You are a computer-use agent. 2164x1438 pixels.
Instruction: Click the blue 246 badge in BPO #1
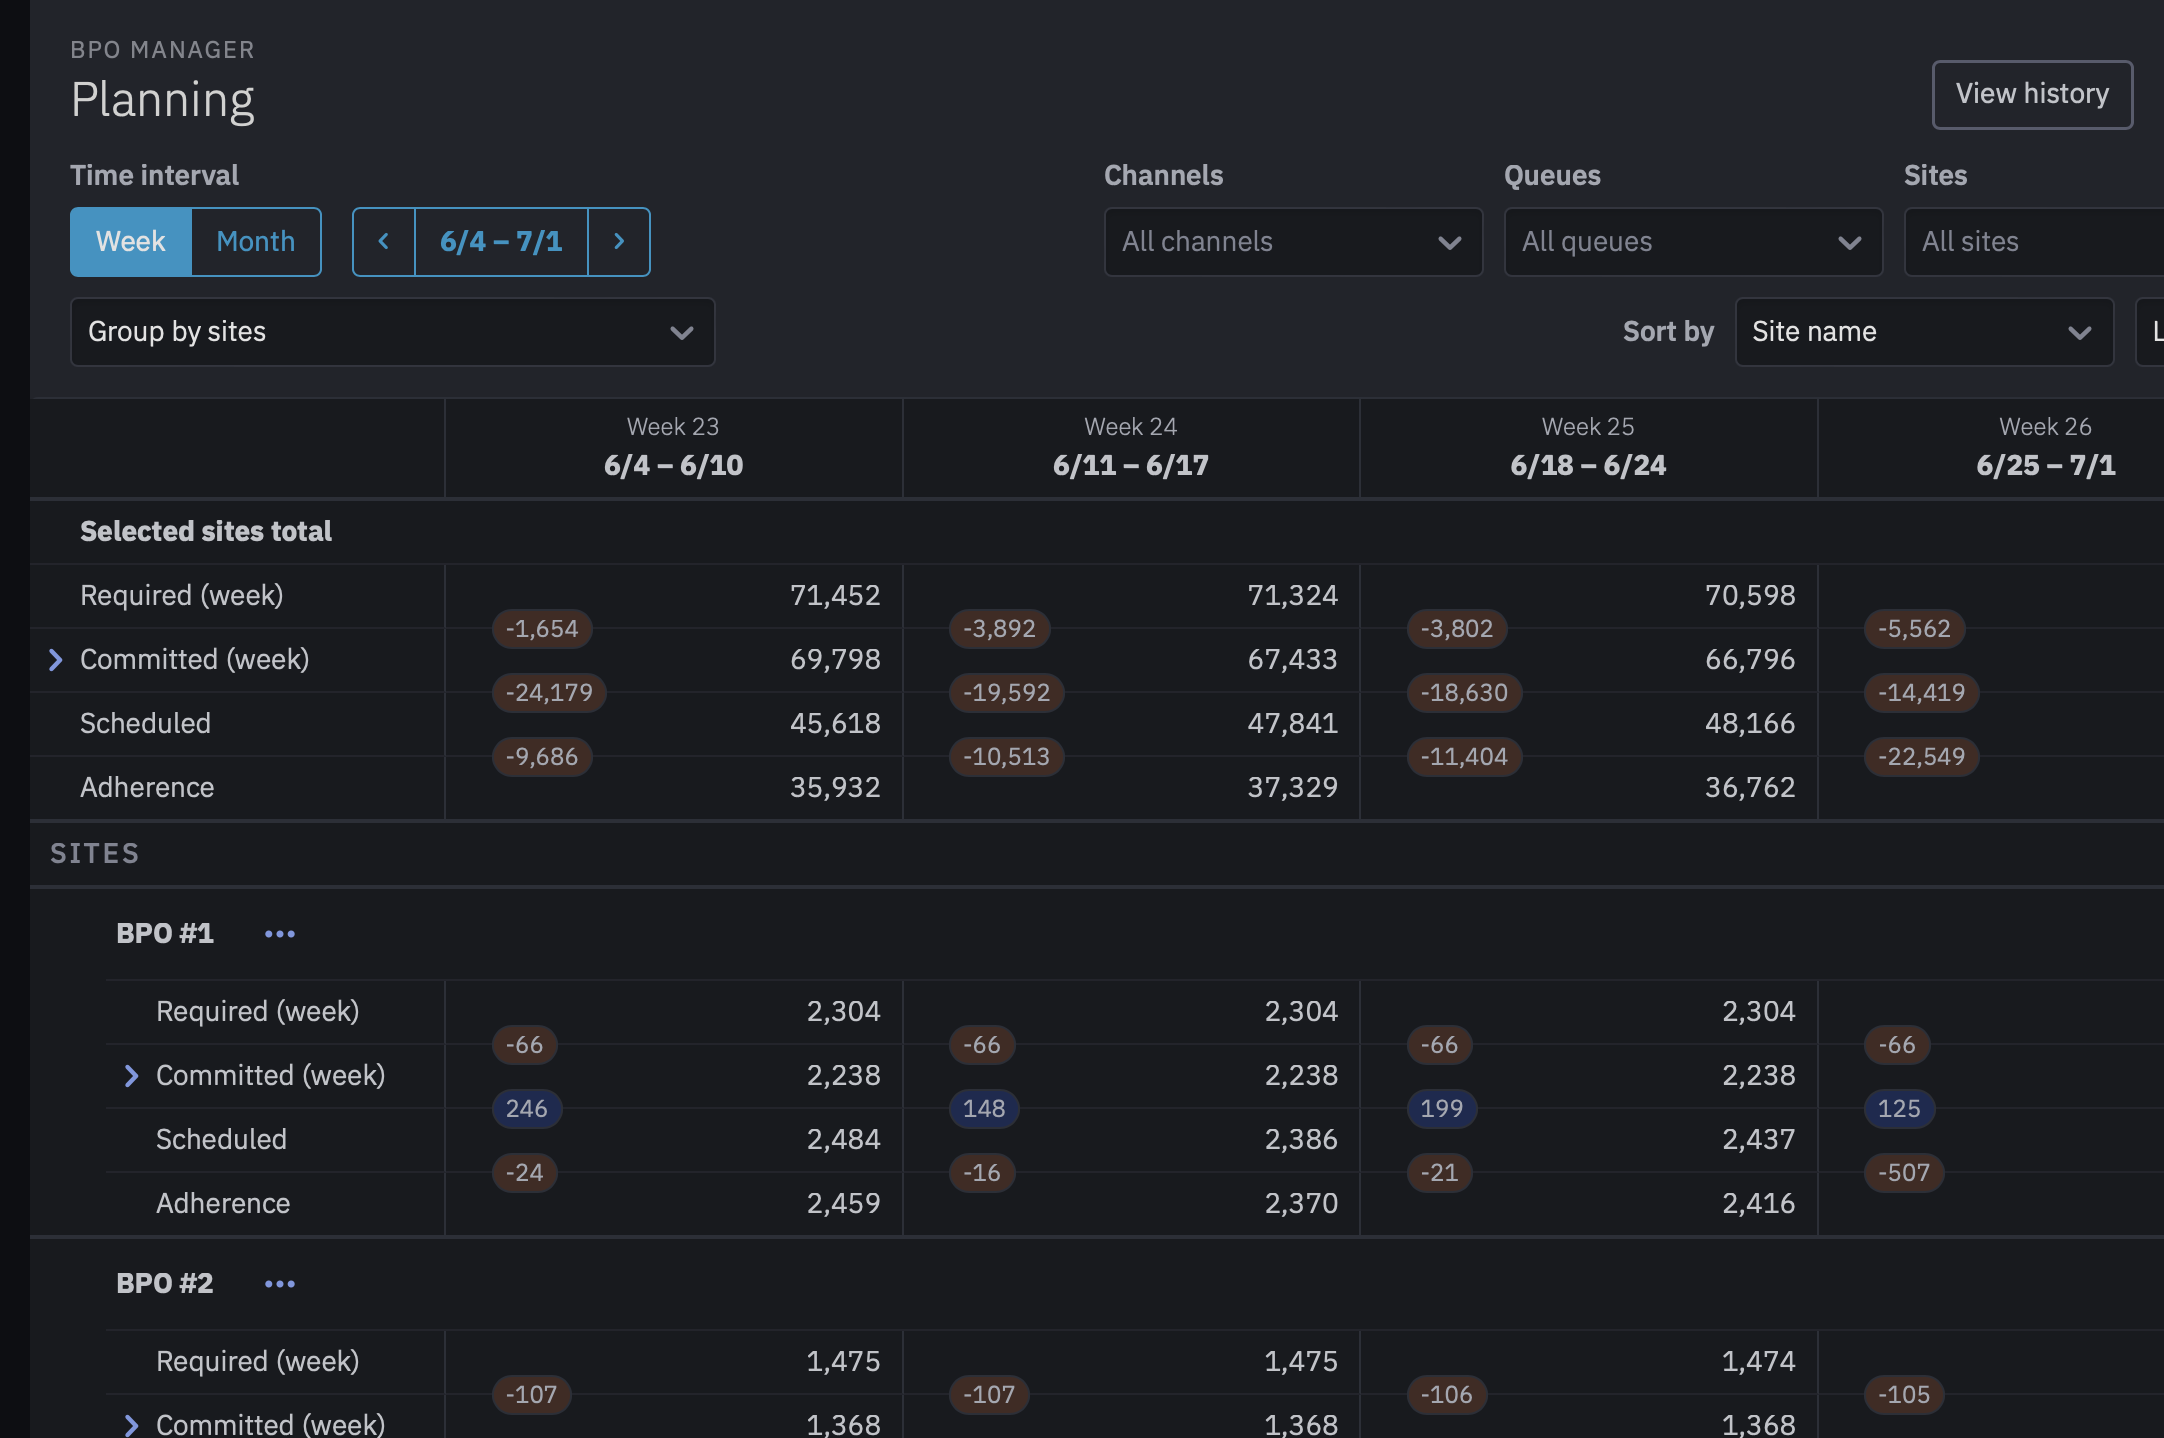[x=526, y=1109]
